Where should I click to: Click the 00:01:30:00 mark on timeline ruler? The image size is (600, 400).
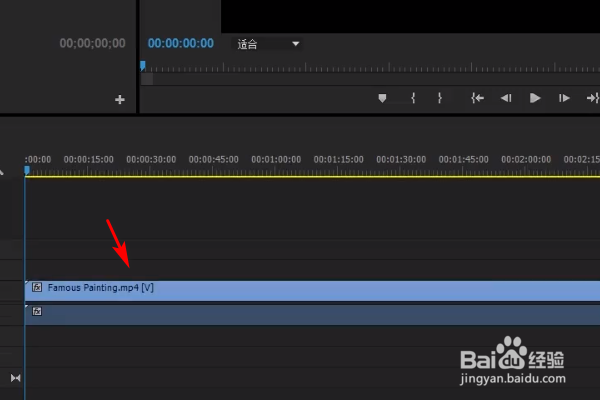tap(401, 159)
